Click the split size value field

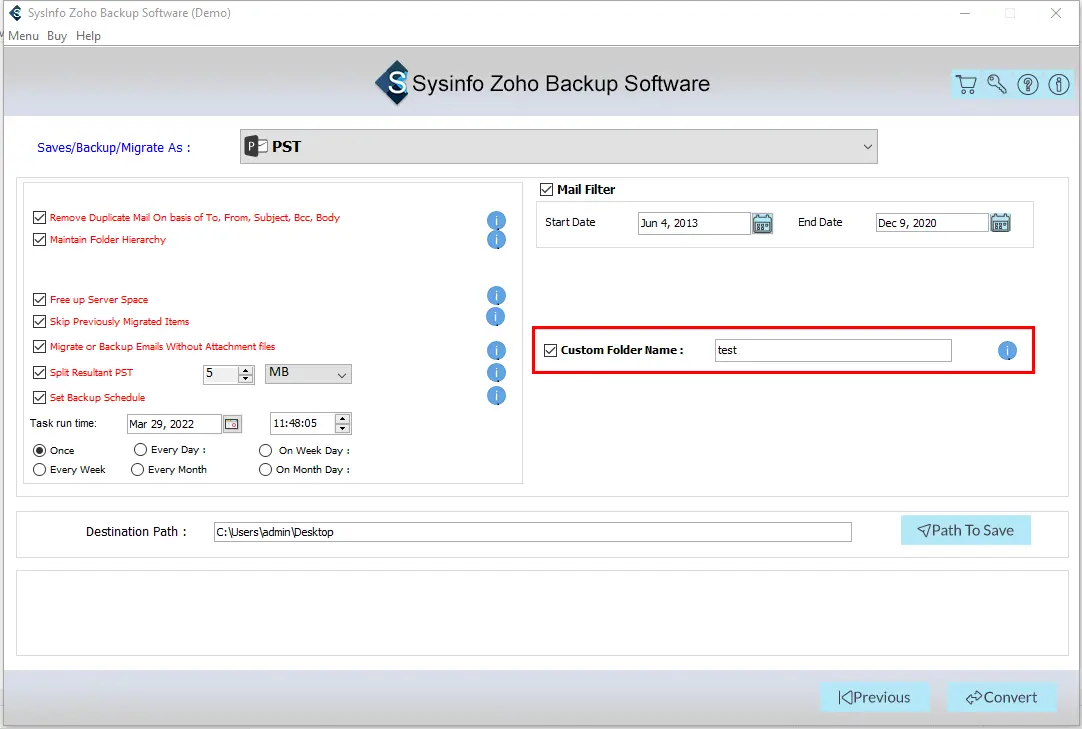coord(221,373)
